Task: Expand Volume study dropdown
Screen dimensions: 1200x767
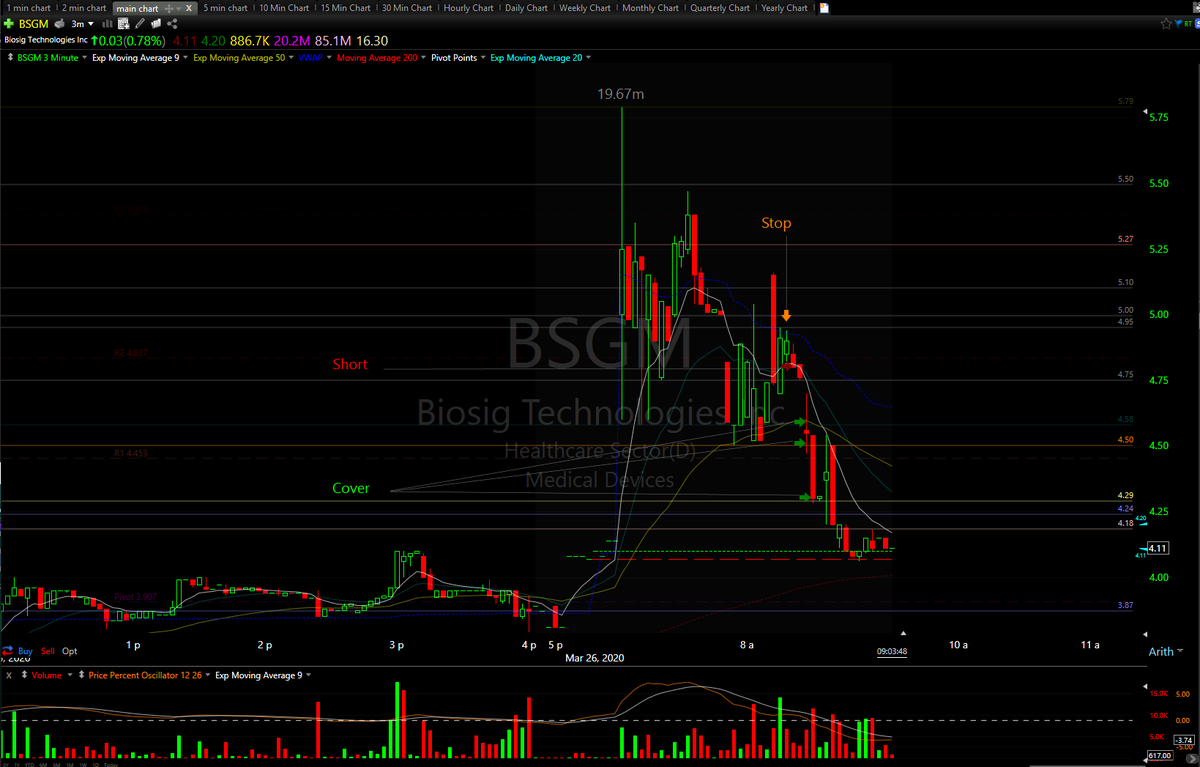Action: (x=70, y=675)
